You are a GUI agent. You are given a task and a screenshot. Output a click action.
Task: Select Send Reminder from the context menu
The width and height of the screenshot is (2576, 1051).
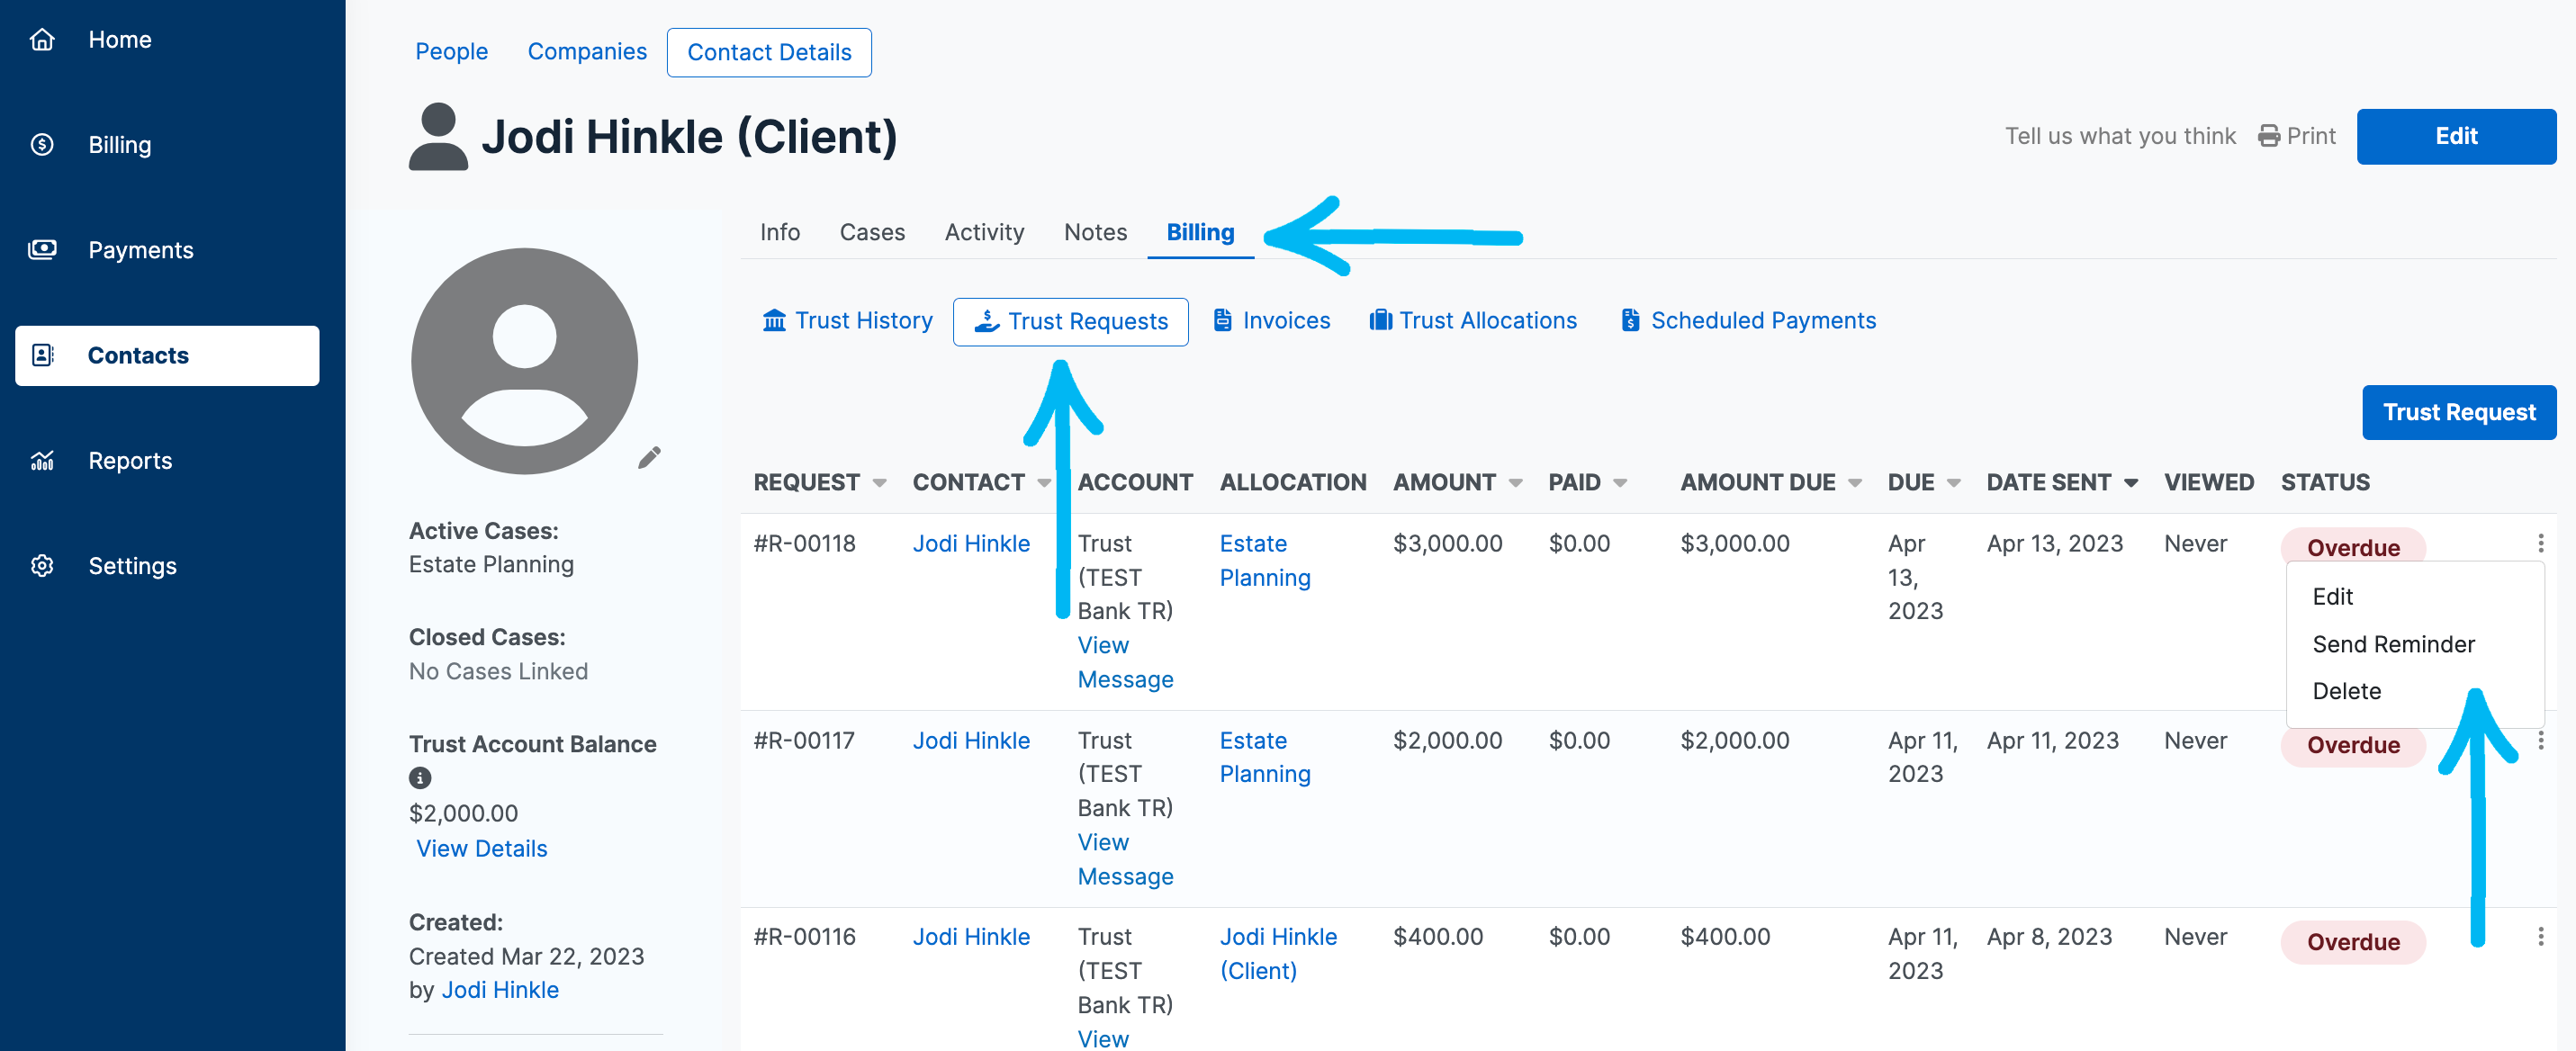(x=2392, y=644)
